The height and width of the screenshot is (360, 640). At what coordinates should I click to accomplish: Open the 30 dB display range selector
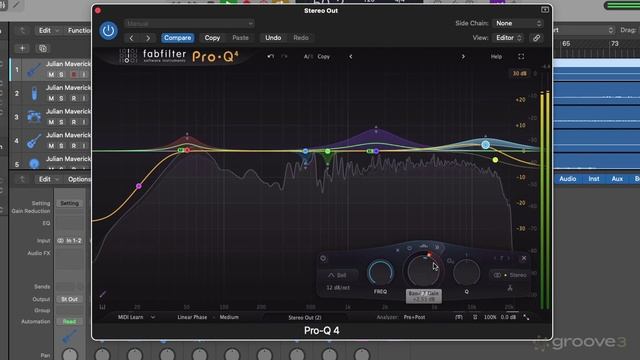point(519,73)
